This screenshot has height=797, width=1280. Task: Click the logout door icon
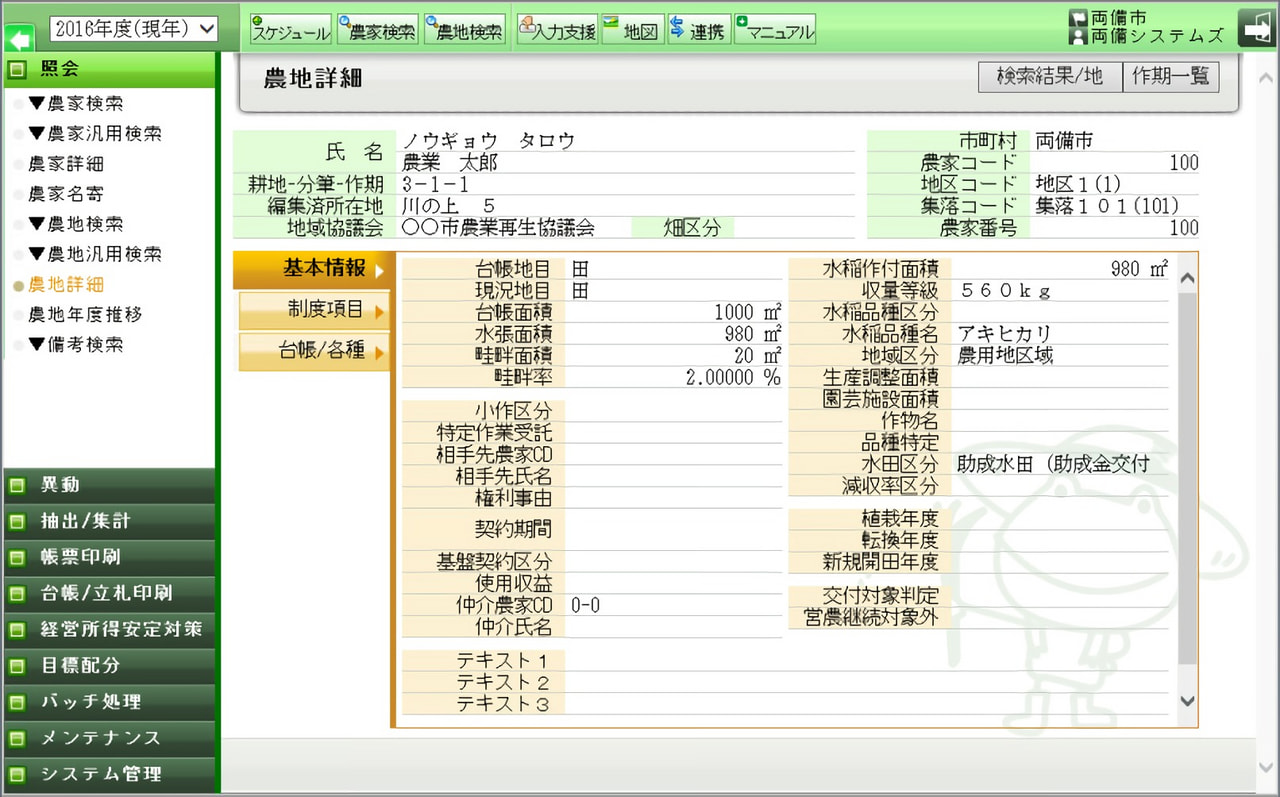(x=1256, y=28)
